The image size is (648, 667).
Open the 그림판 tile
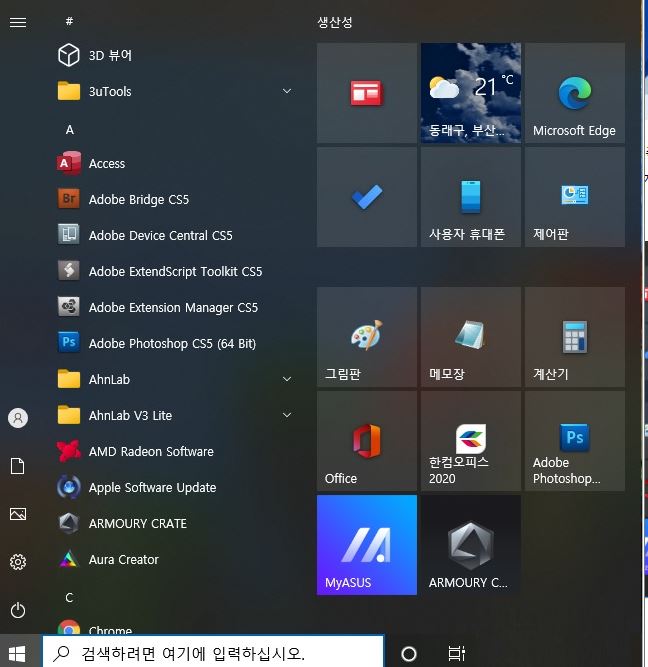367,337
